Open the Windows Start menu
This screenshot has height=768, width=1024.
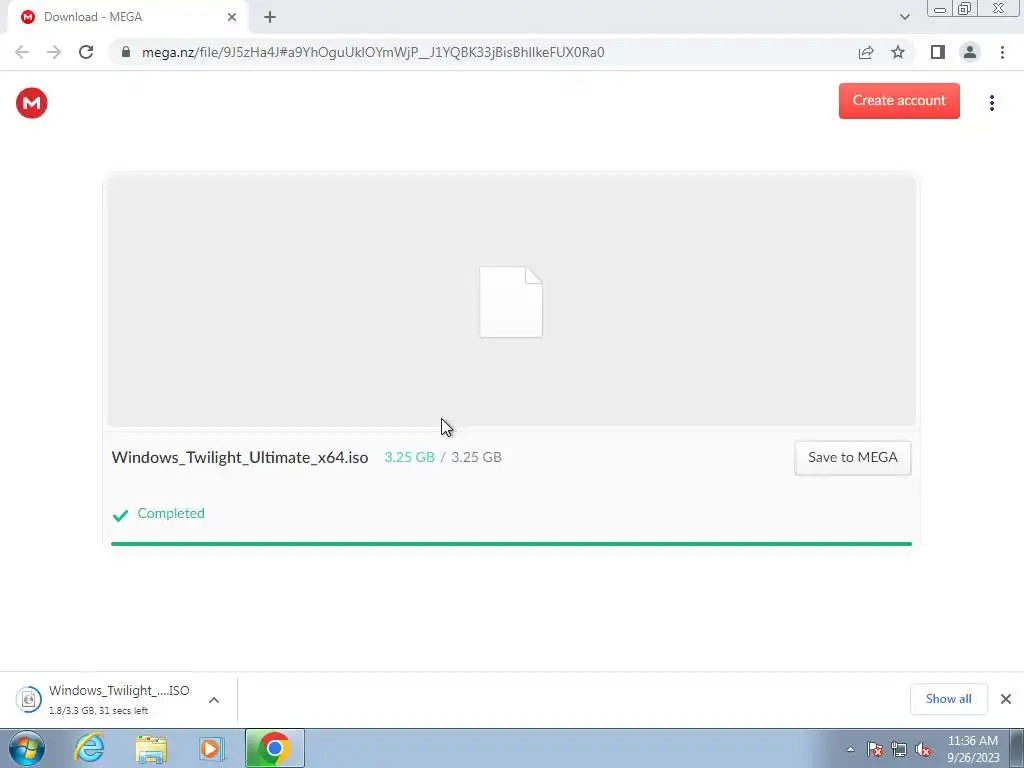(27, 748)
